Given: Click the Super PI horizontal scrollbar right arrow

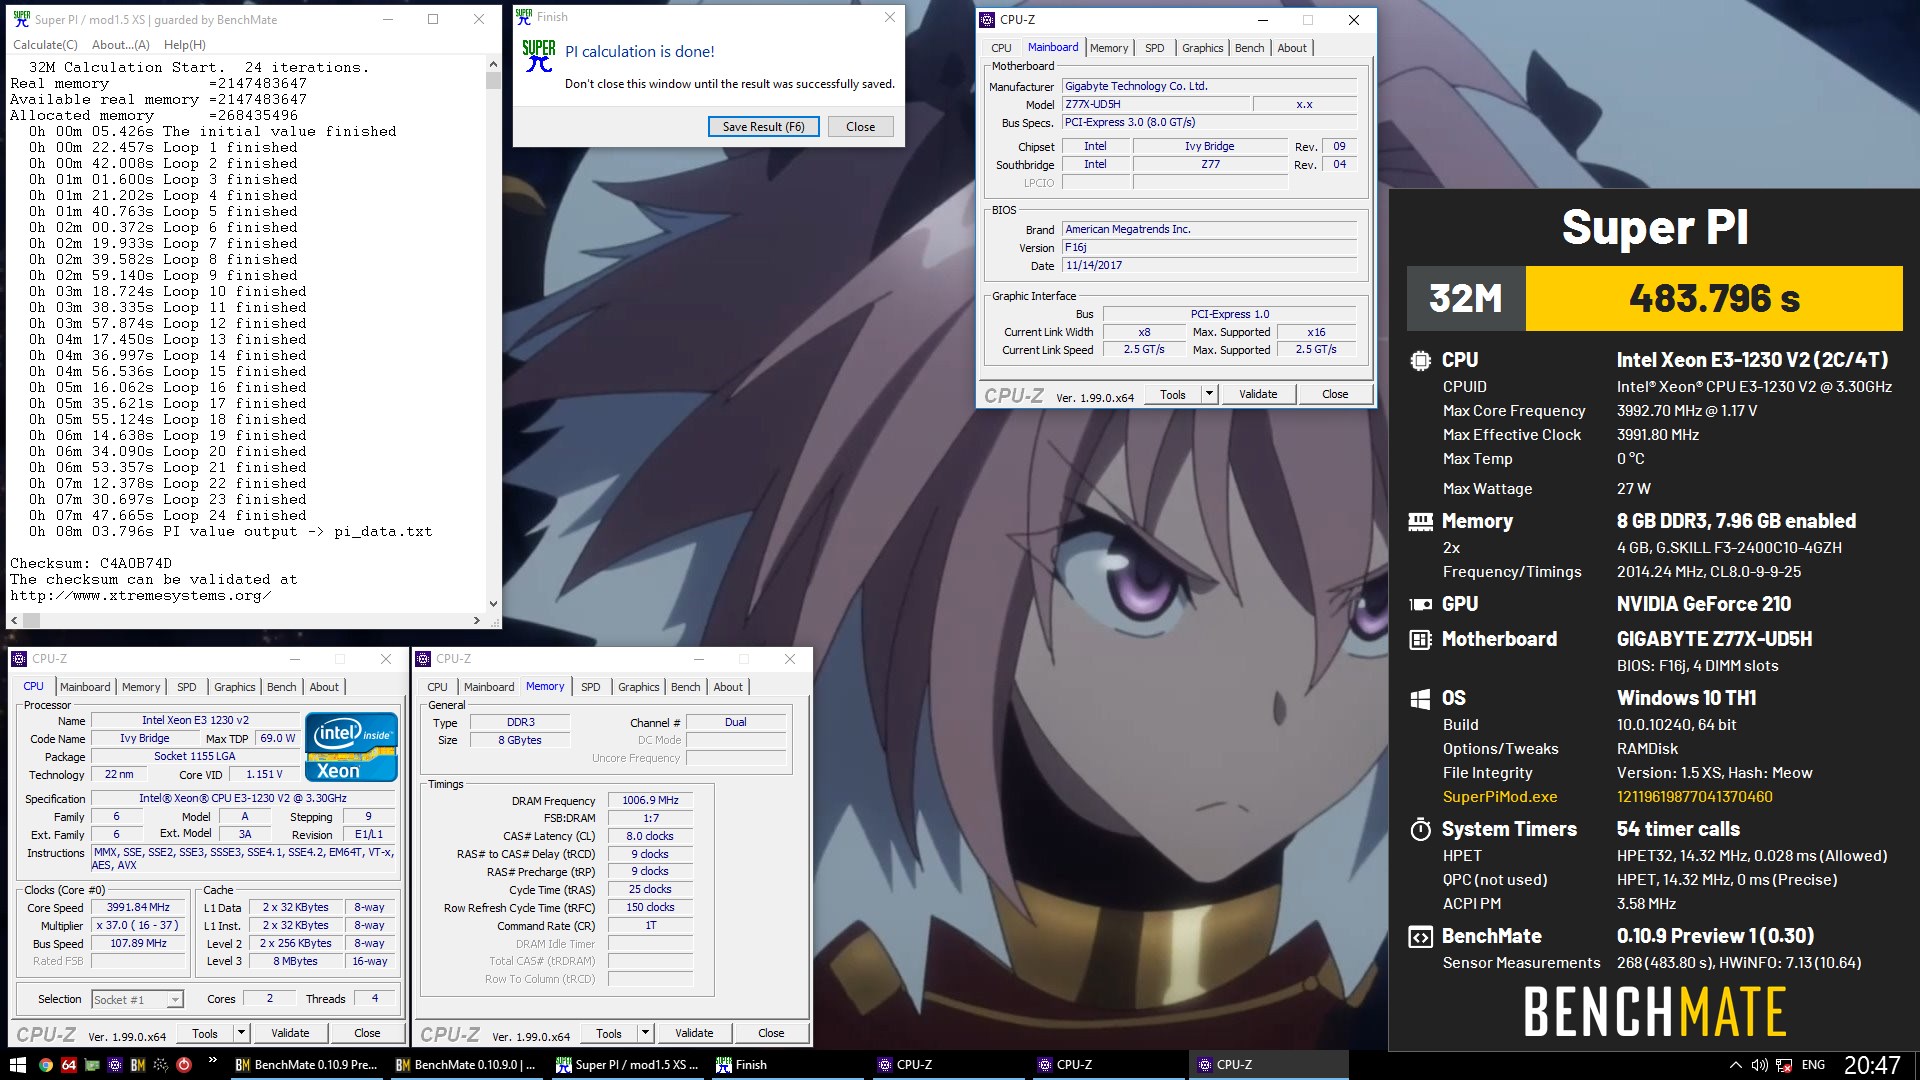Looking at the screenshot, I should (477, 621).
